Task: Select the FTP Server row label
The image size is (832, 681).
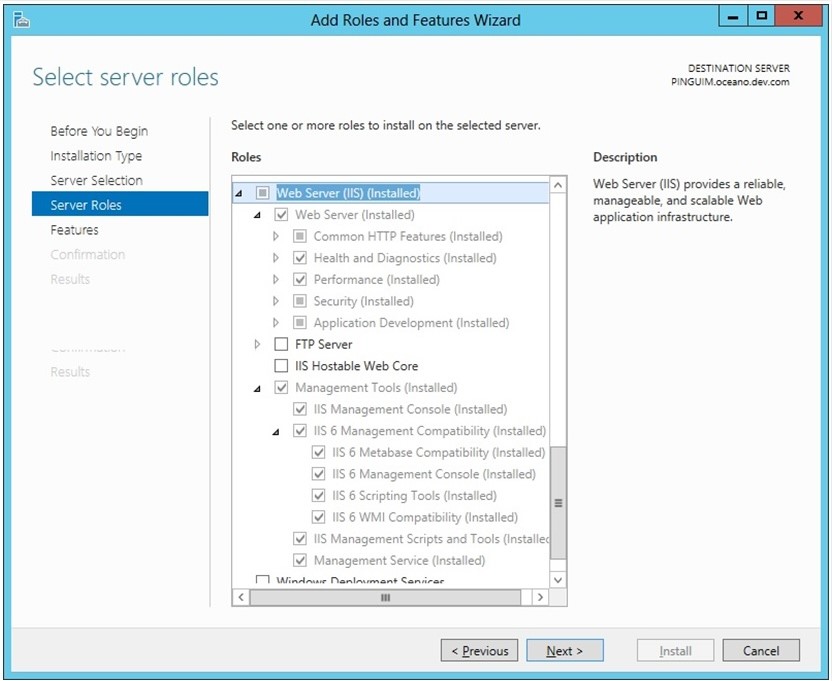Action: [324, 344]
